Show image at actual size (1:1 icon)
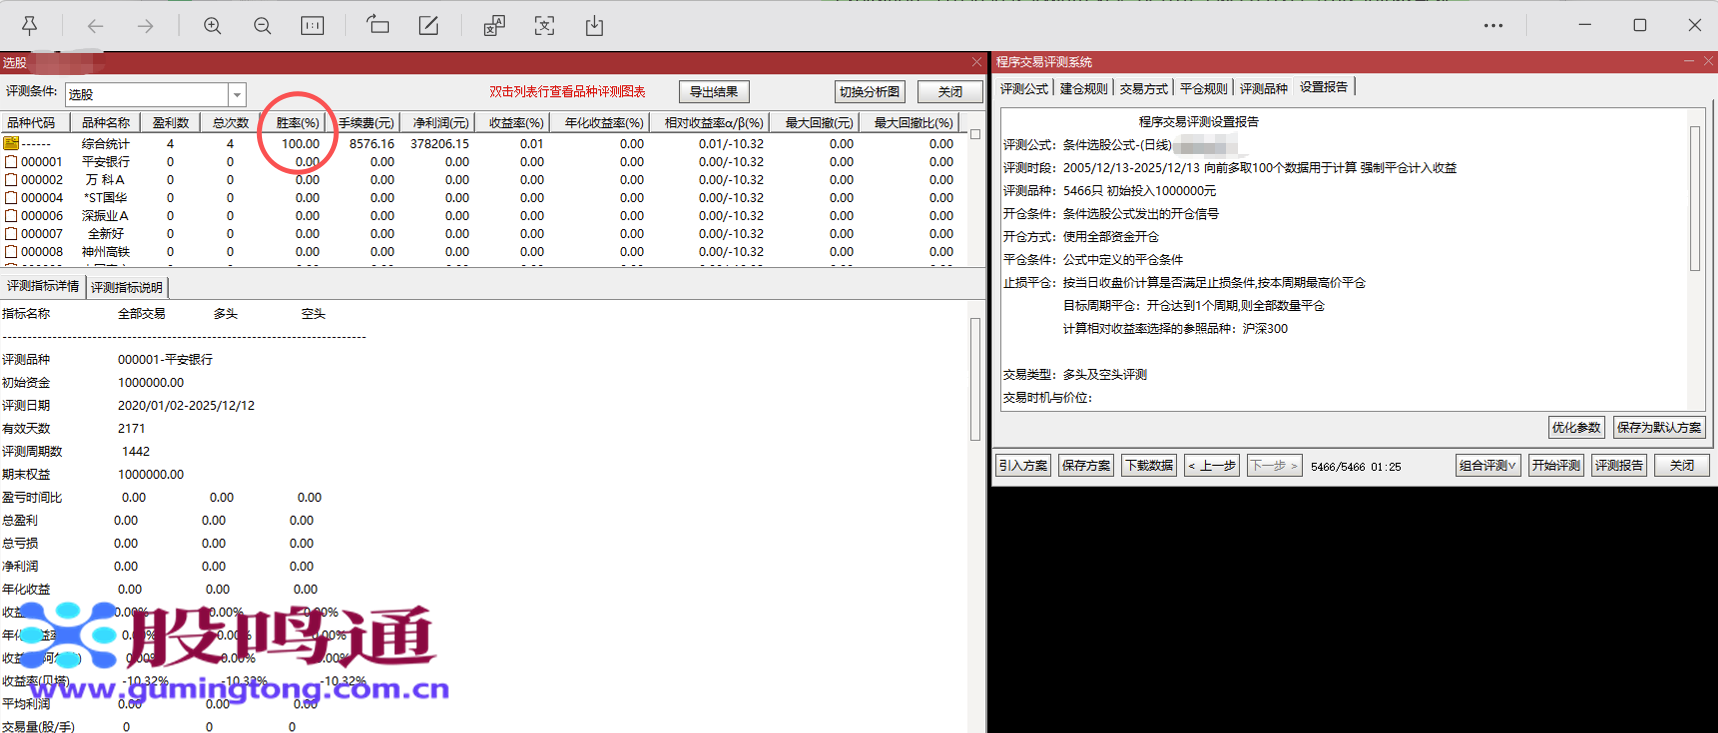This screenshot has height=733, width=1718. click(x=312, y=26)
